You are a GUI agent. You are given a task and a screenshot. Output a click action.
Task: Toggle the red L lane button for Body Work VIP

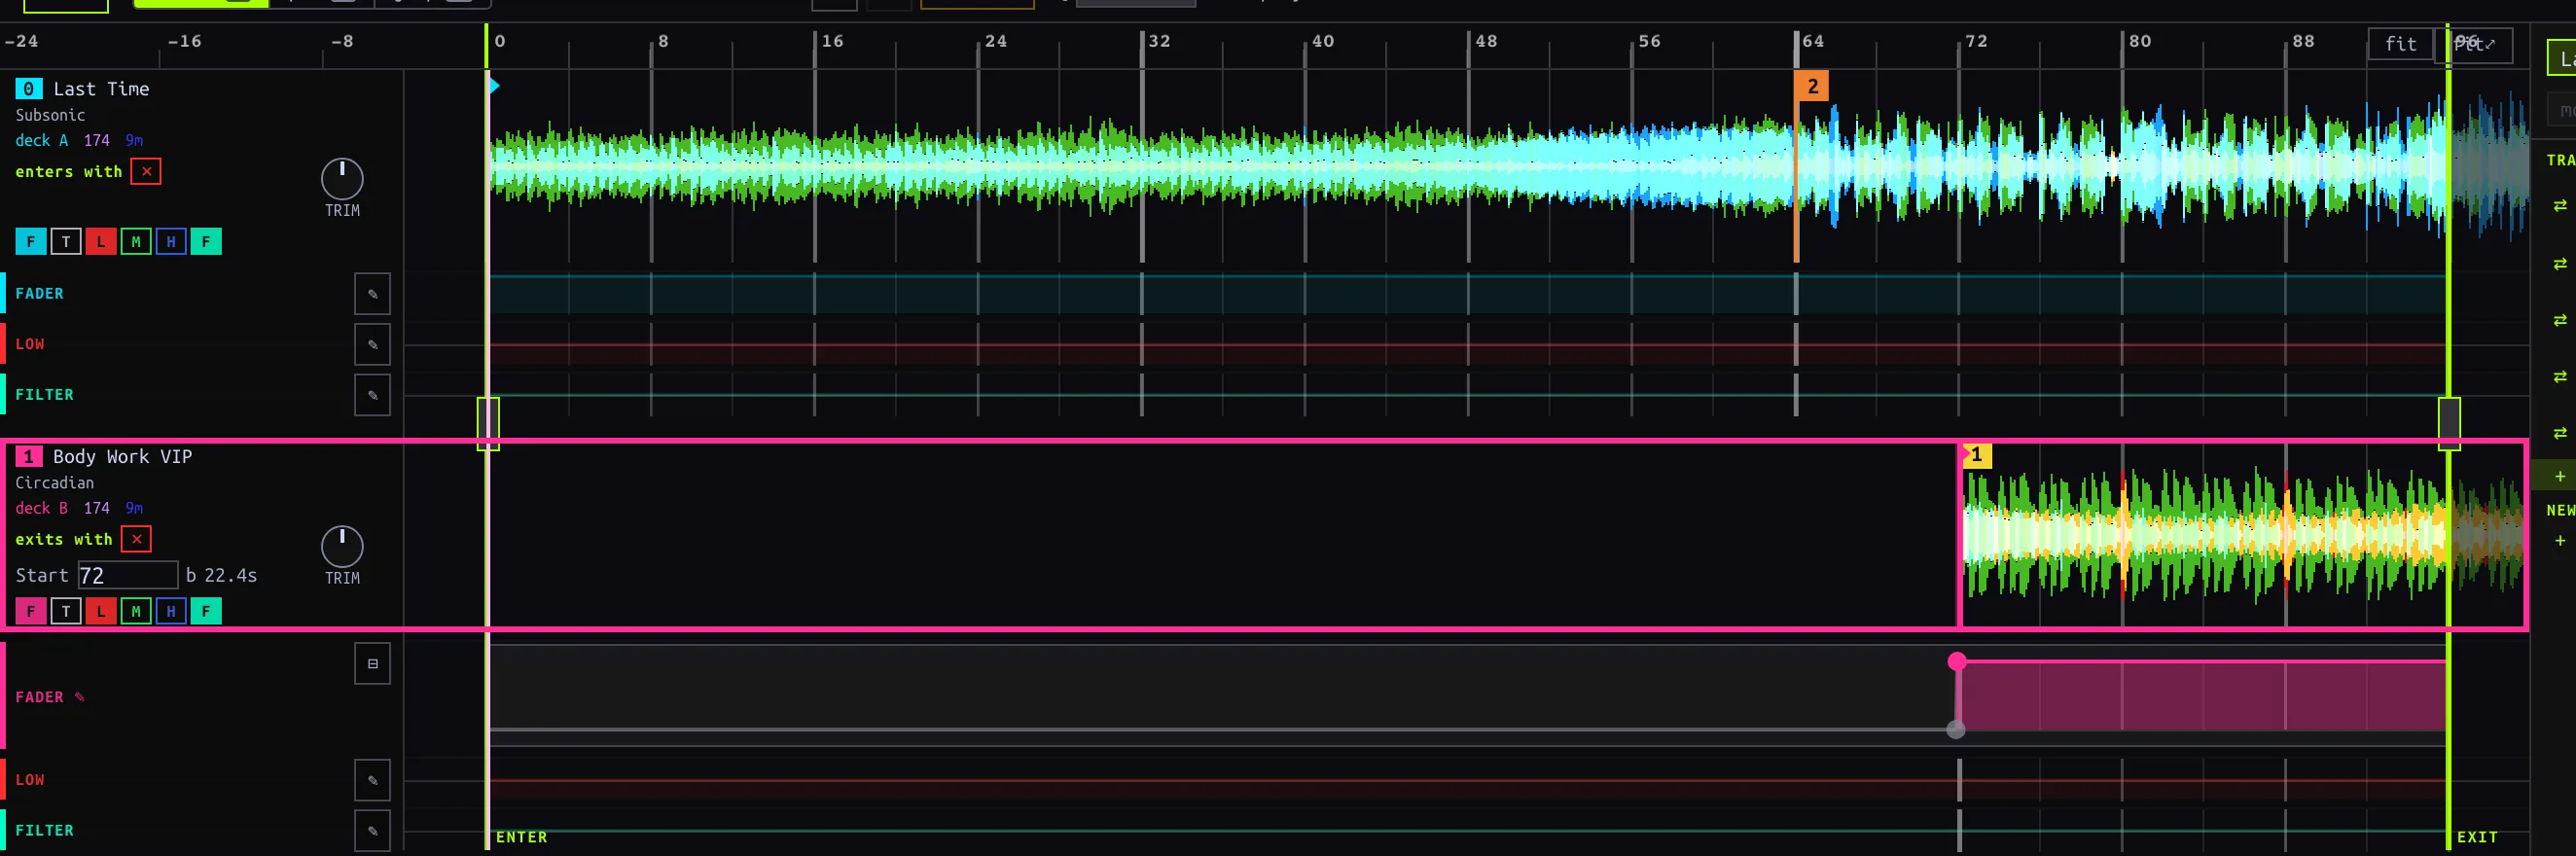tap(101, 611)
